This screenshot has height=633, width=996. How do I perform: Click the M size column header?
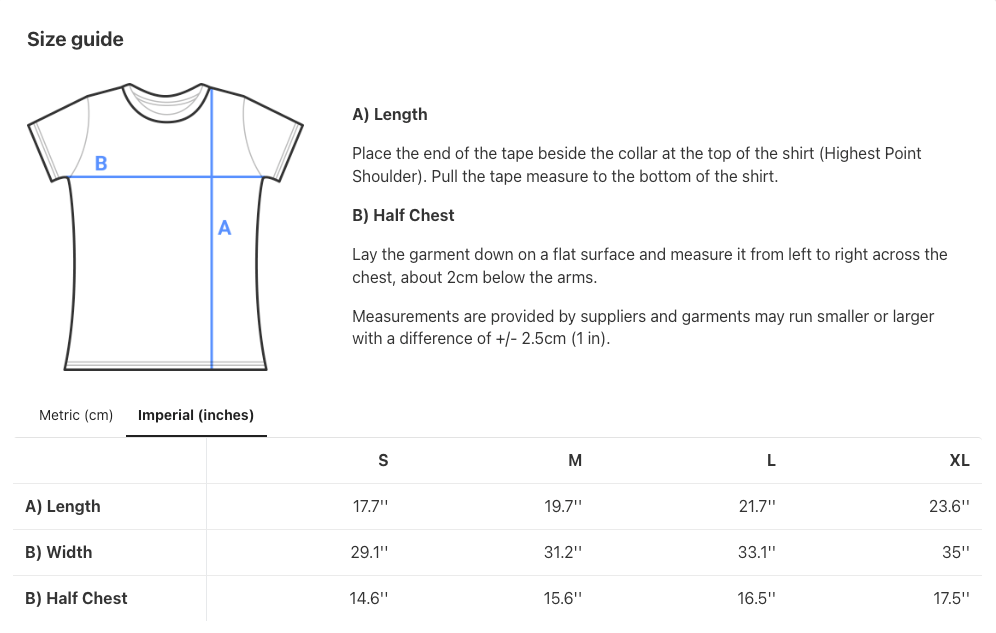point(575,461)
